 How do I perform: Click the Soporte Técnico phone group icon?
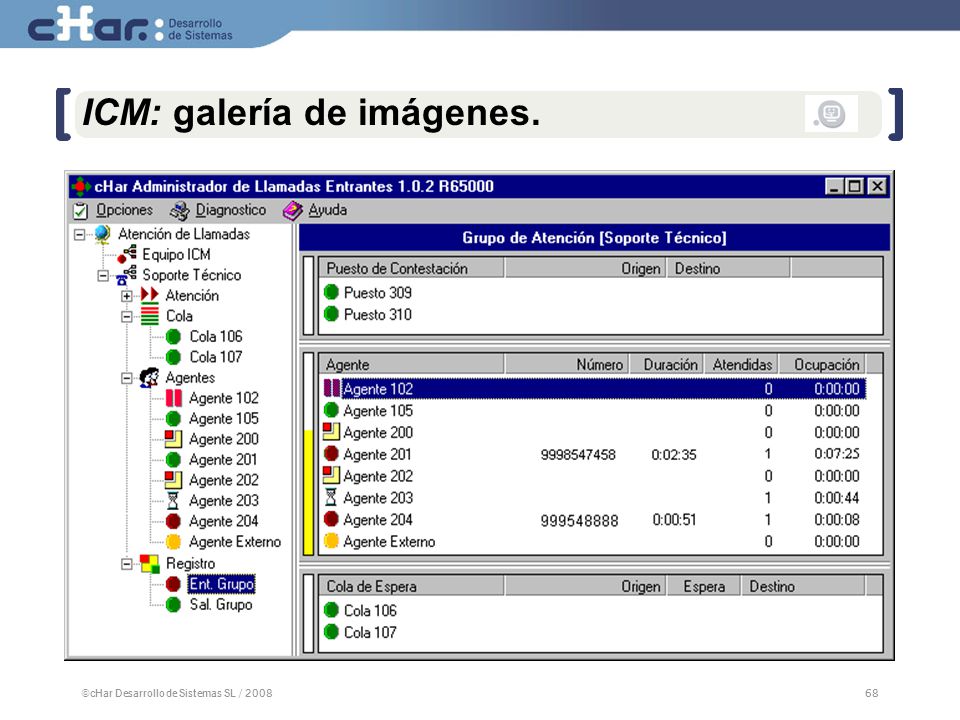pyautogui.click(x=126, y=276)
